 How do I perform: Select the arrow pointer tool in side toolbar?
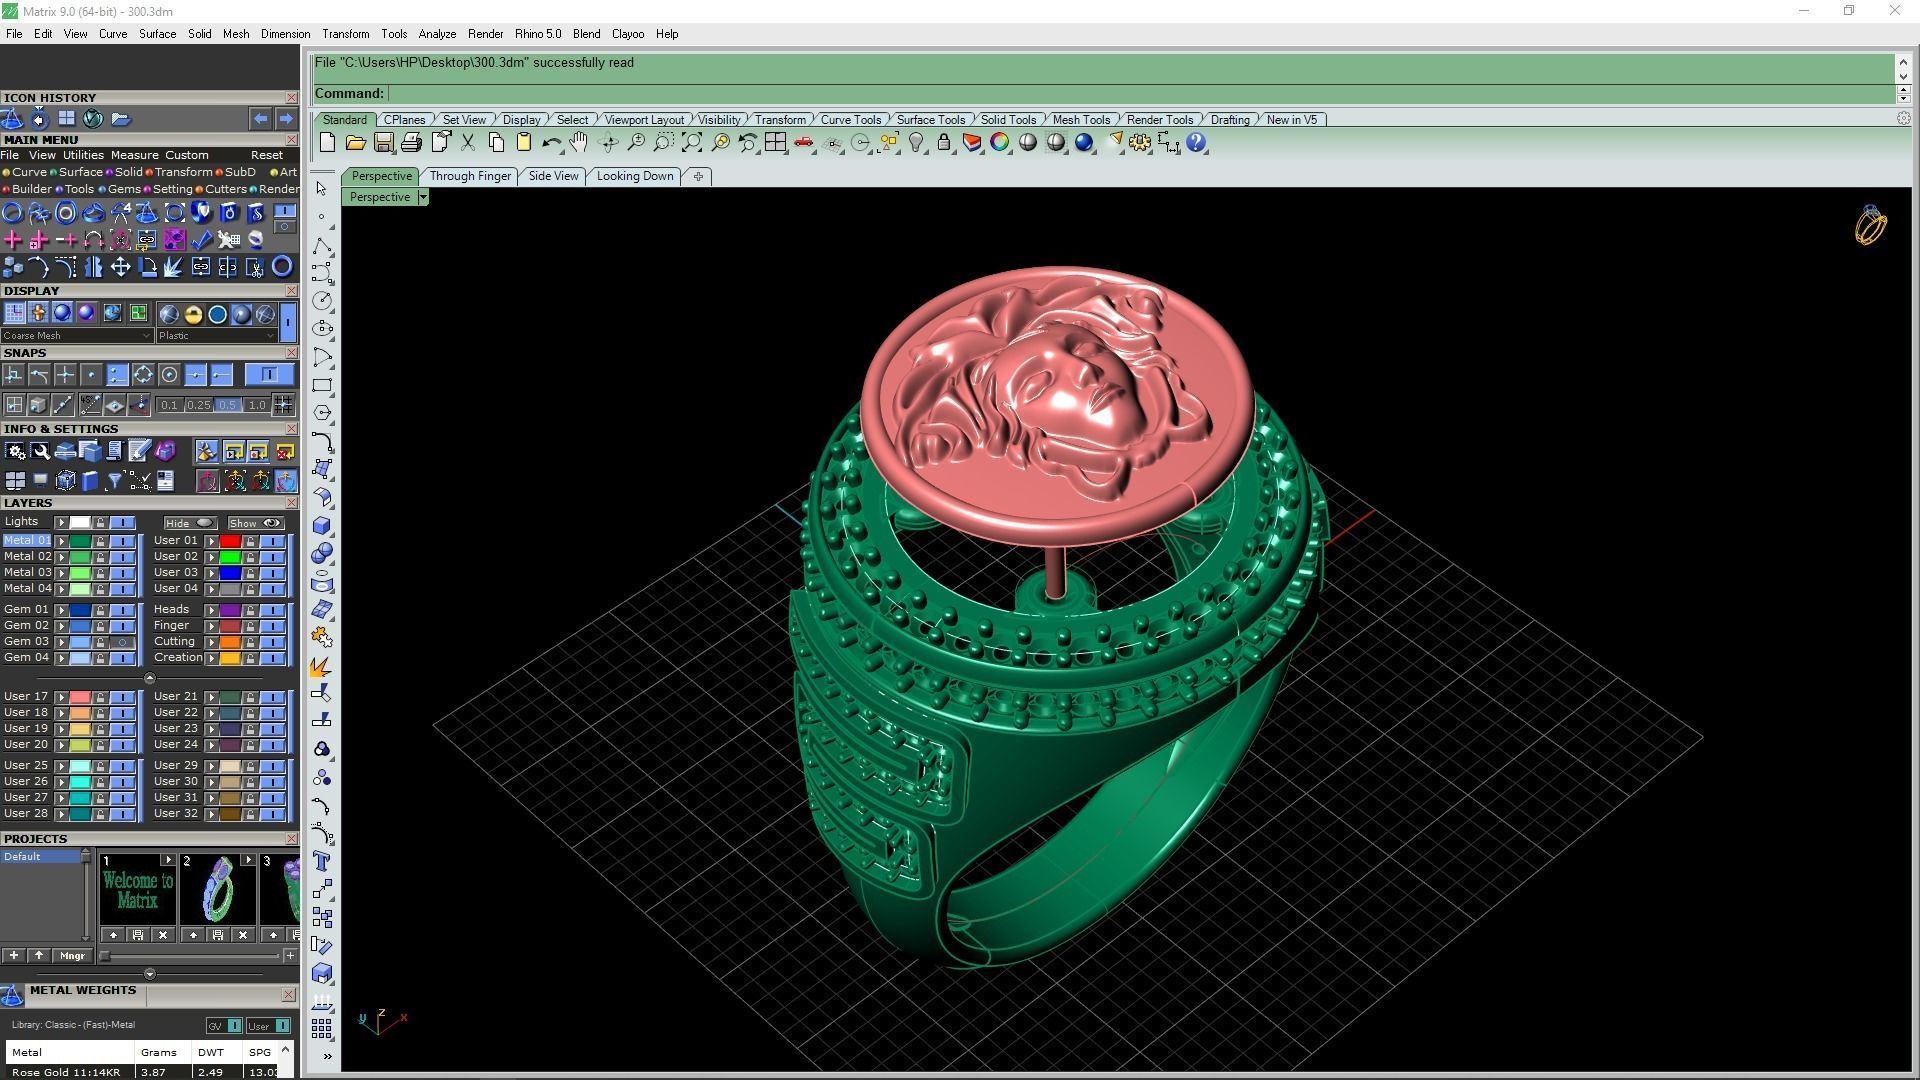pos(322,189)
